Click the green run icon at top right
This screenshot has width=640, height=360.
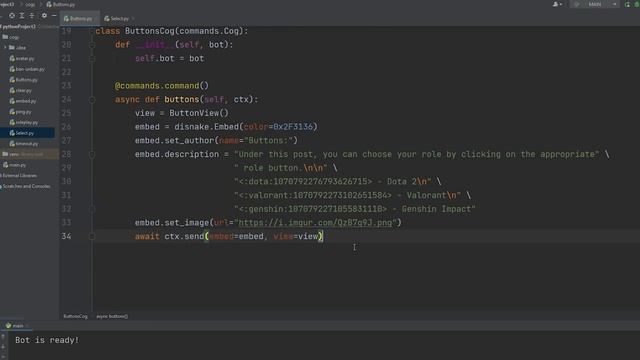[627, 4]
